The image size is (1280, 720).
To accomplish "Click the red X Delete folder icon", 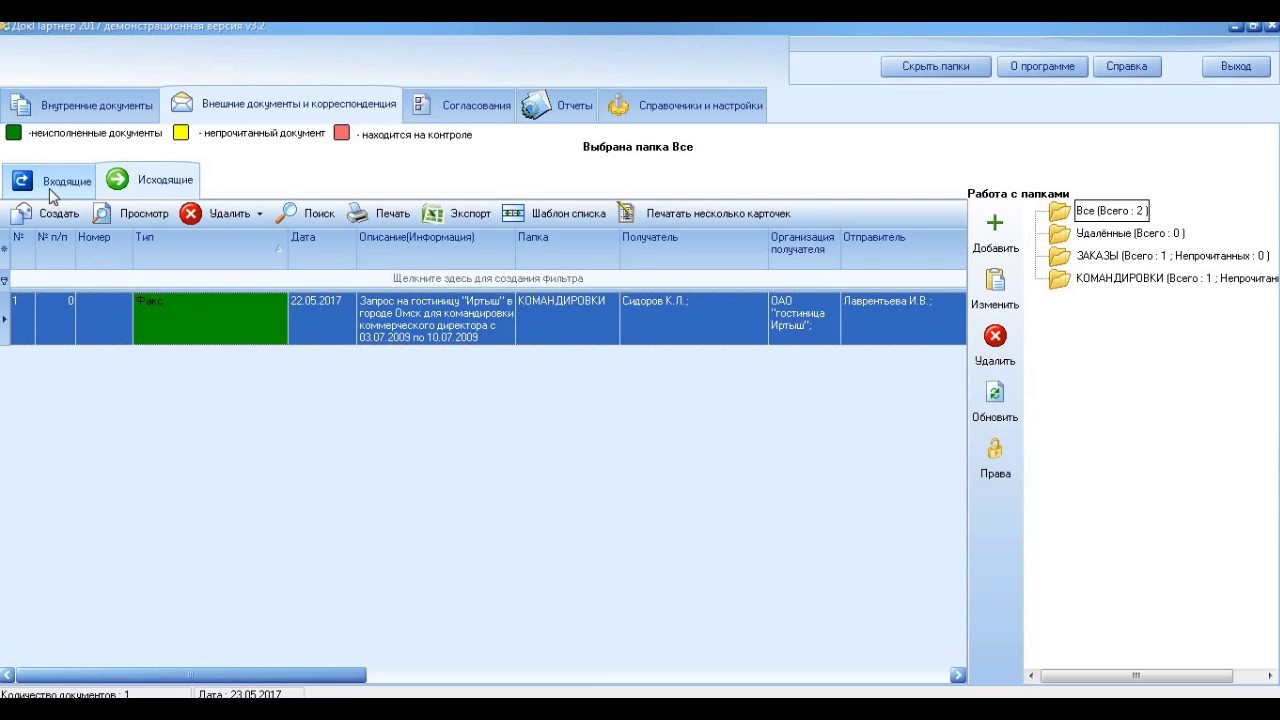I will 995,336.
